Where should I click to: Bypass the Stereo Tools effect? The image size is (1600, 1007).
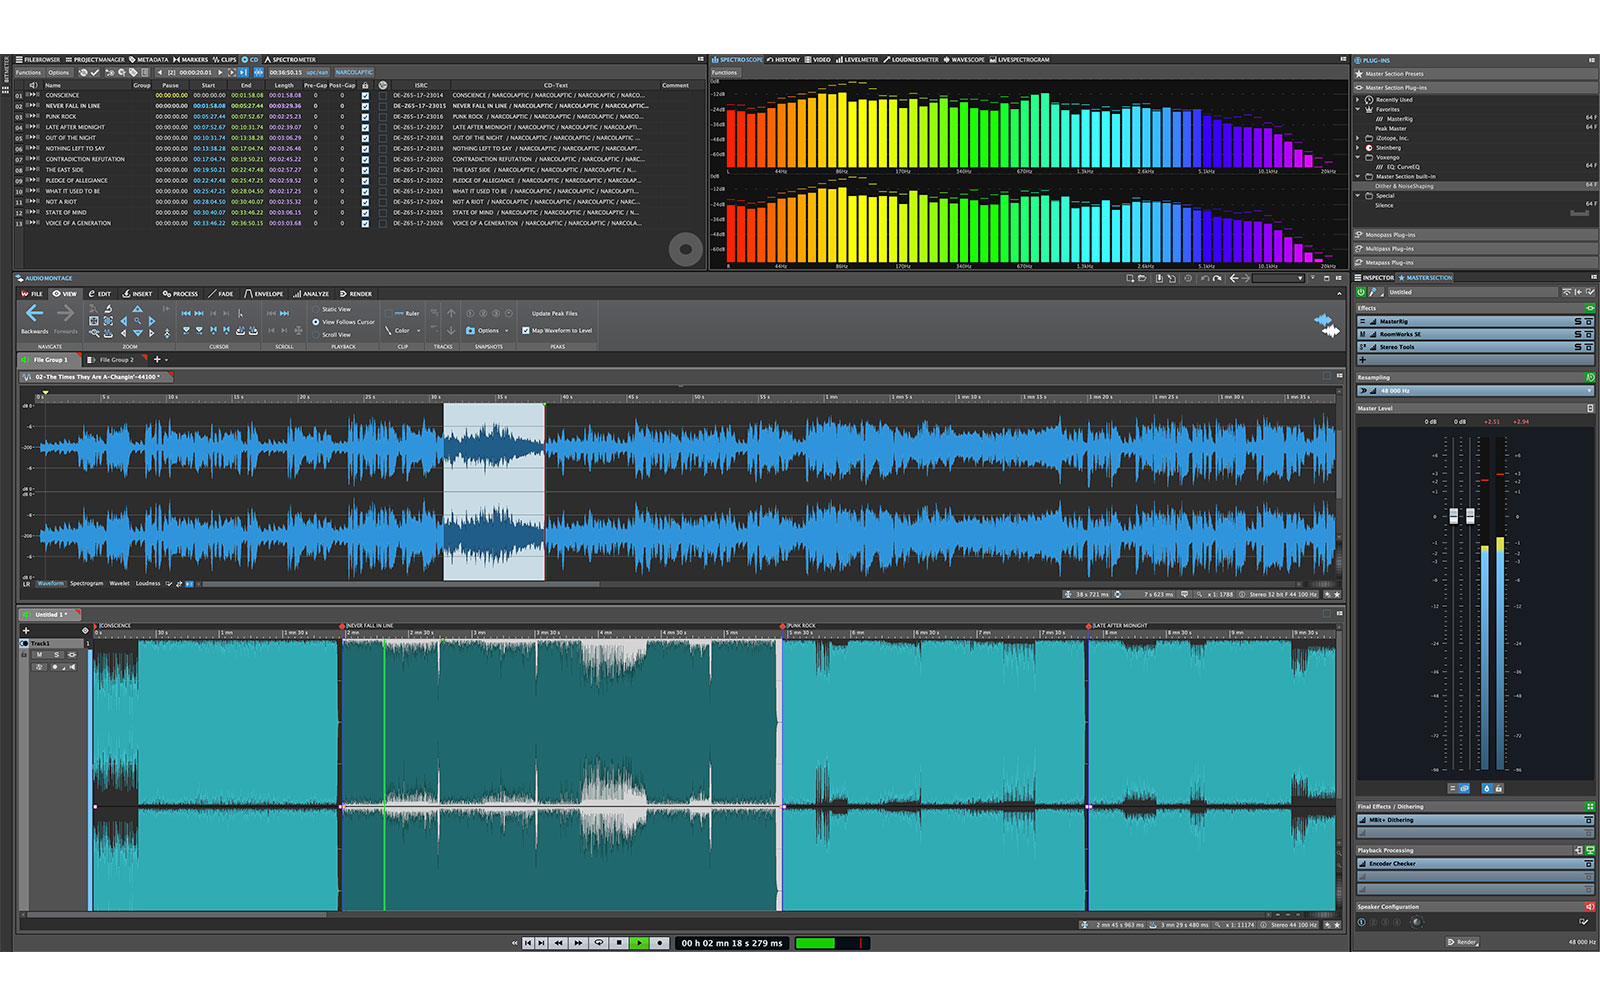click(x=1589, y=347)
